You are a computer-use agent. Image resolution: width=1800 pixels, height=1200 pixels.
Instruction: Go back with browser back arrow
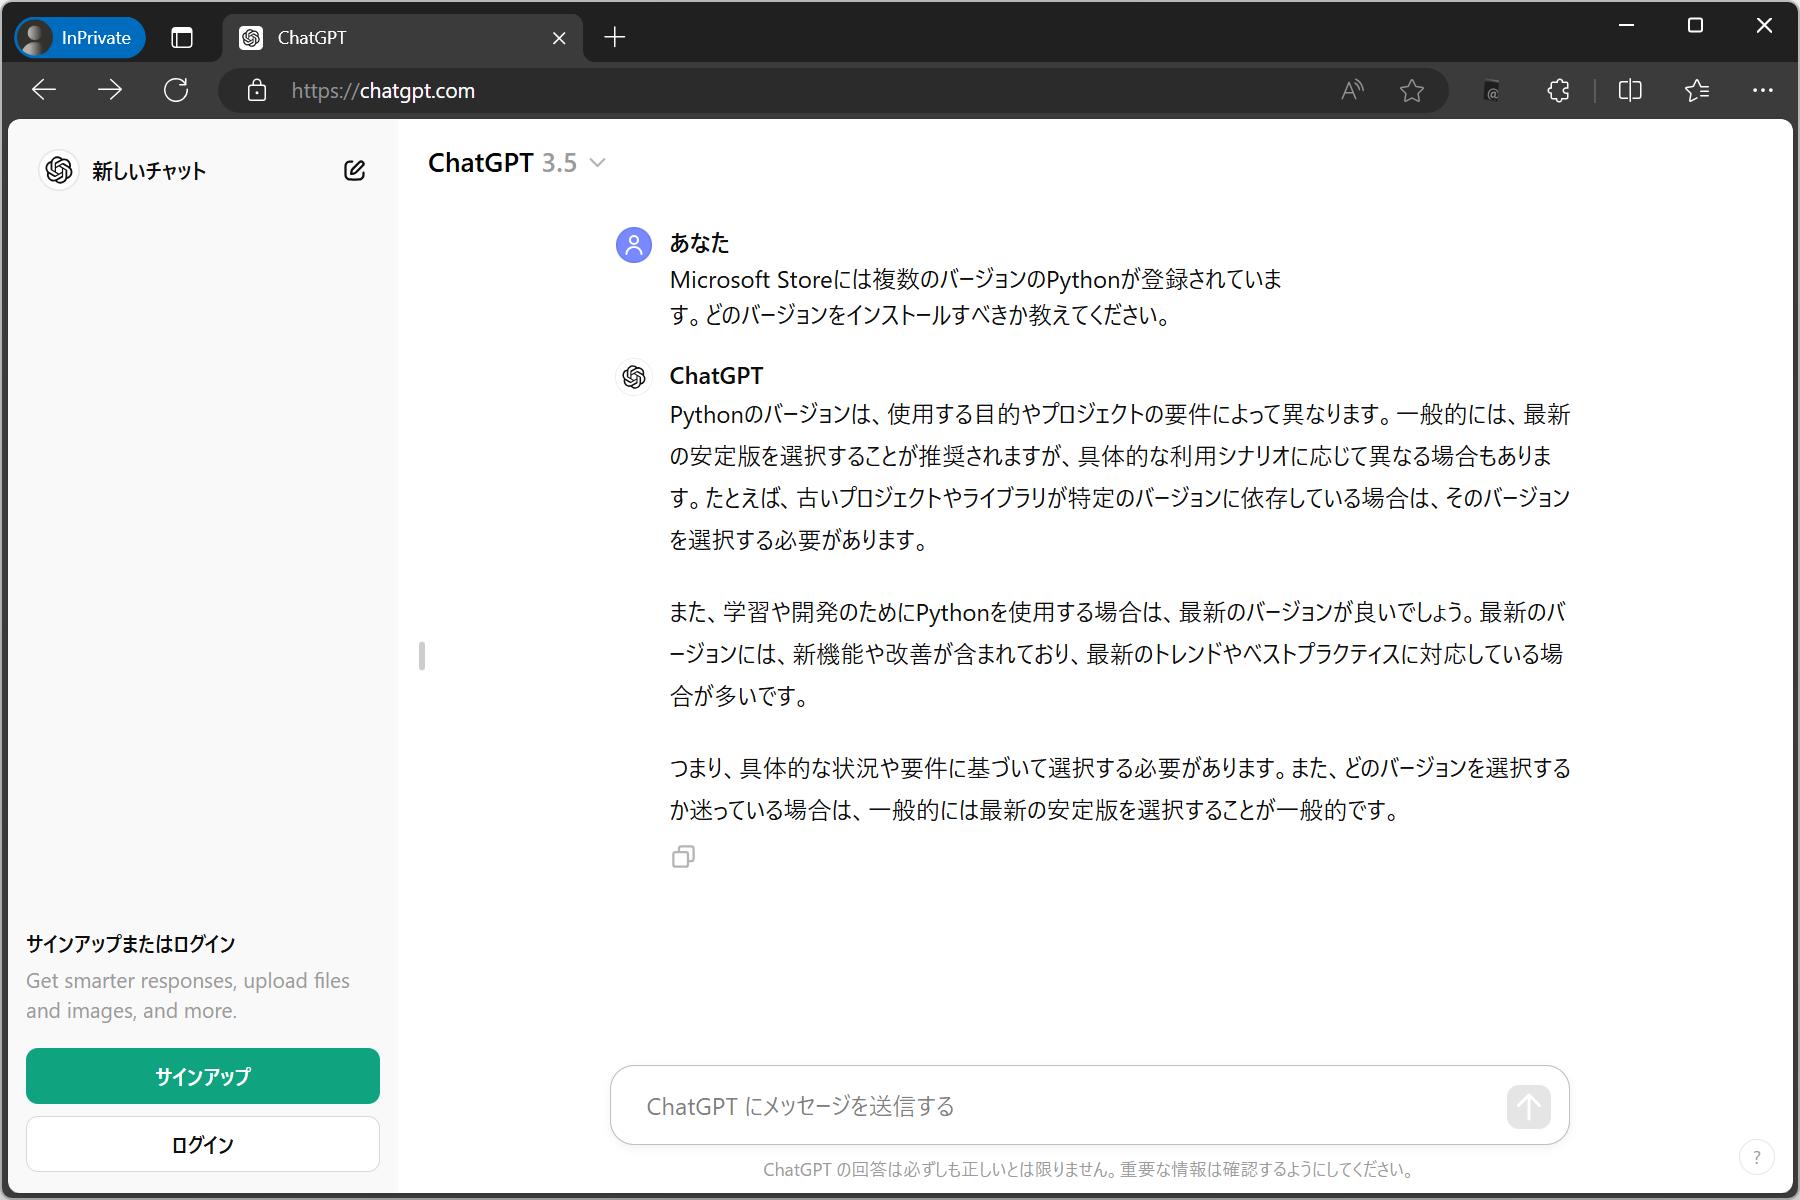[x=44, y=90]
